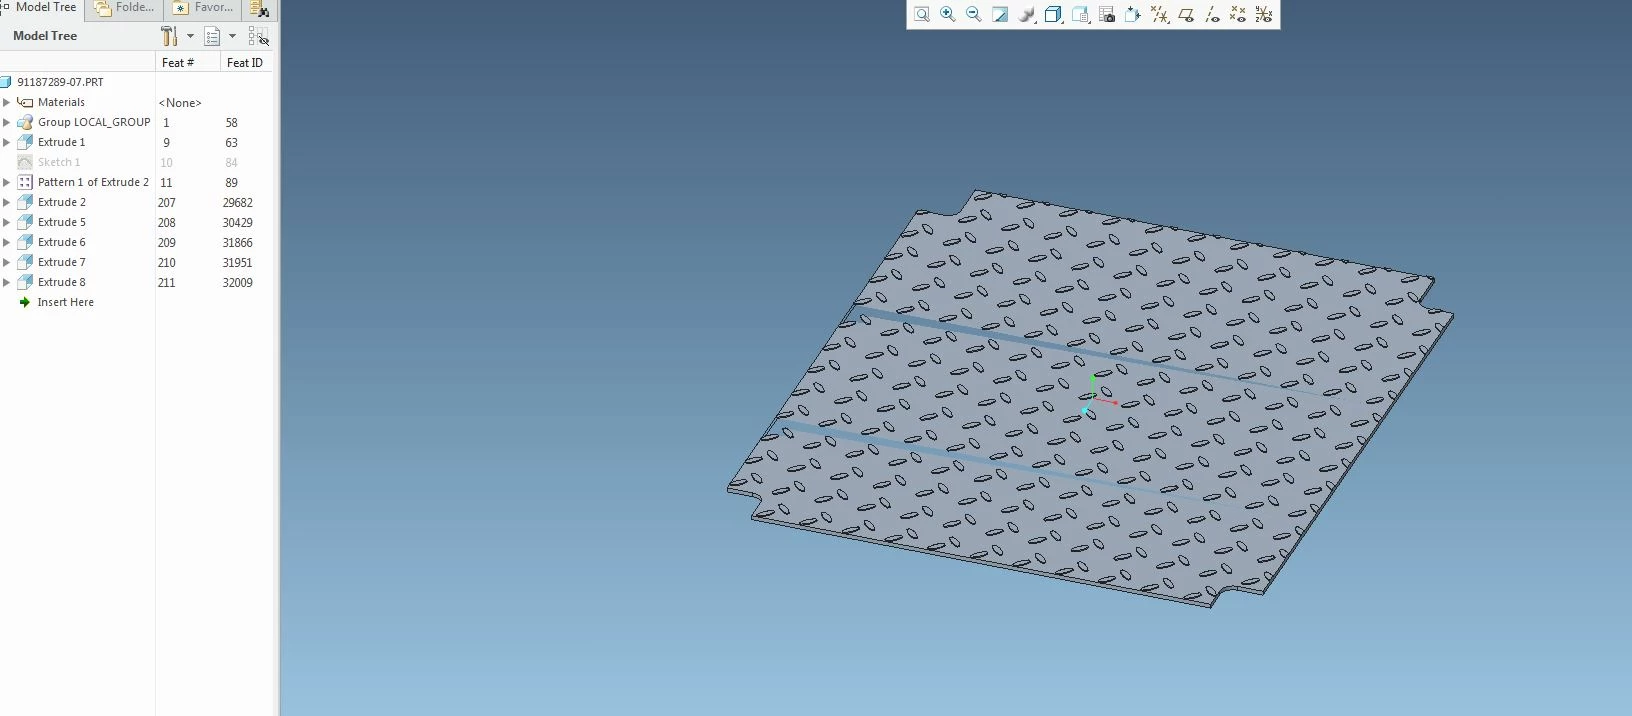Click the green Insert Here arrow icon
Image resolution: width=1632 pixels, height=716 pixels.
[x=25, y=302]
